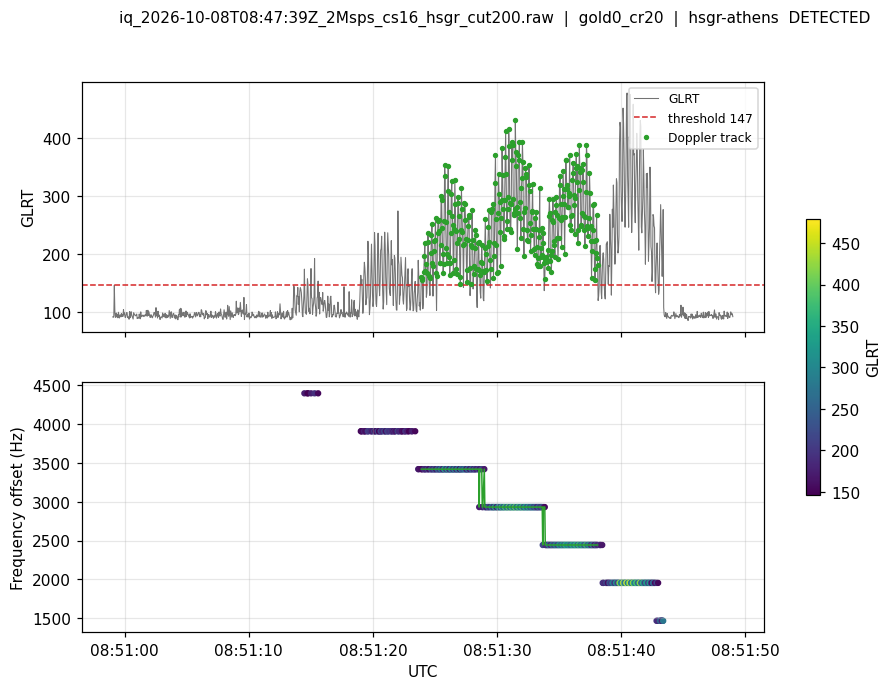The height and width of the screenshot is (690, 892).
Task: Click the "Frequency offset (Hz)" axis label
Action: pyautogui.click(x=16, y=509)
